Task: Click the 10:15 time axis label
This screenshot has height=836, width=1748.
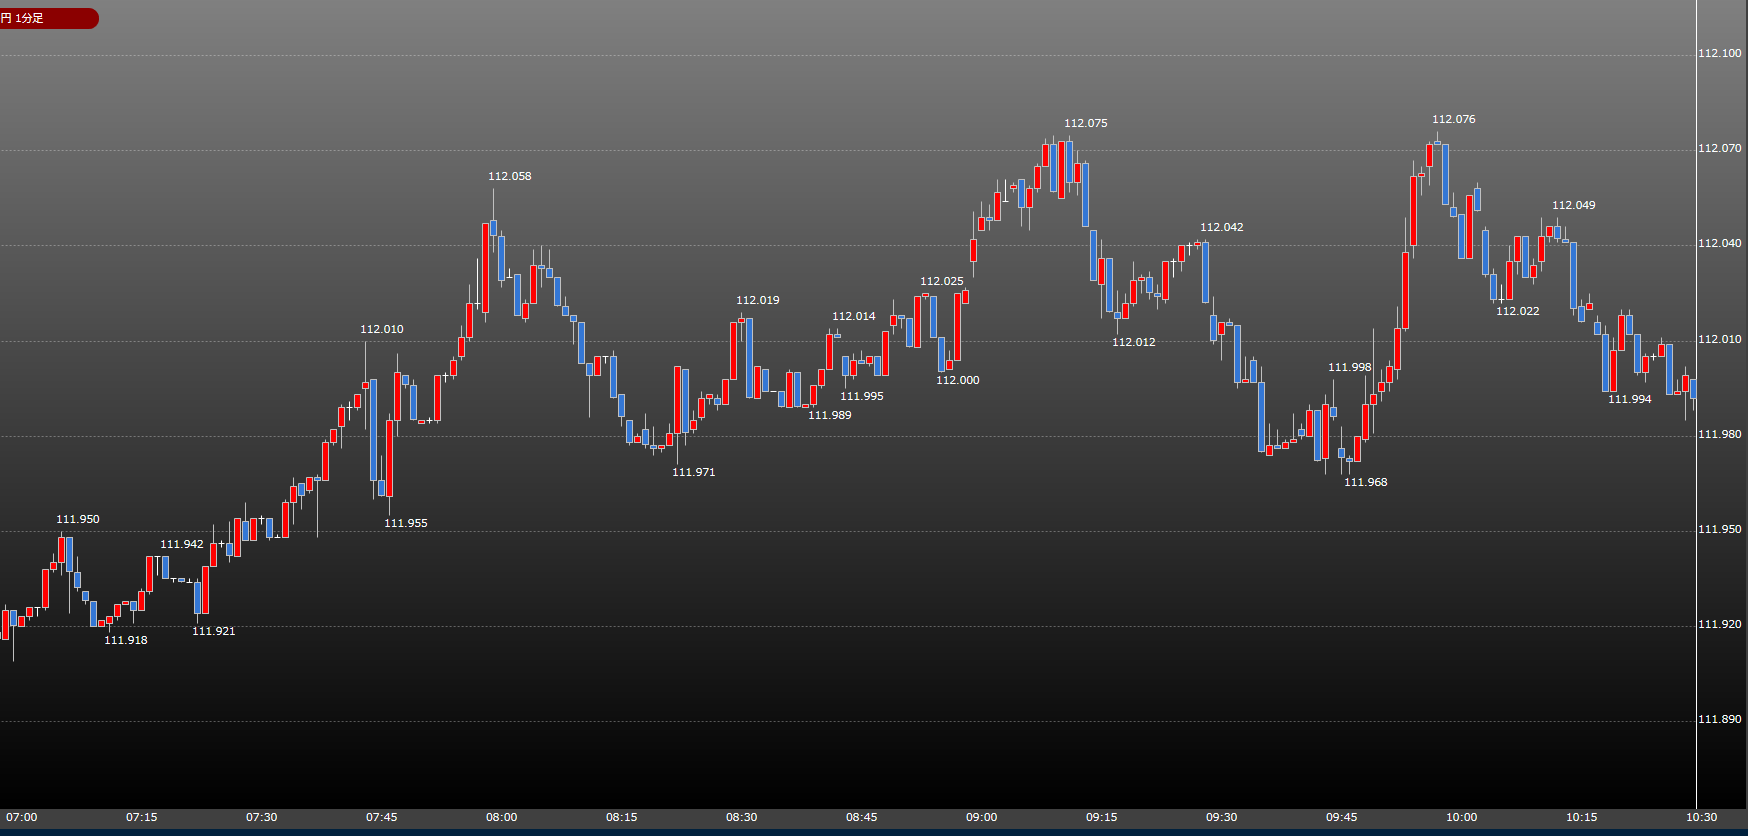Action: point(1582,817)
